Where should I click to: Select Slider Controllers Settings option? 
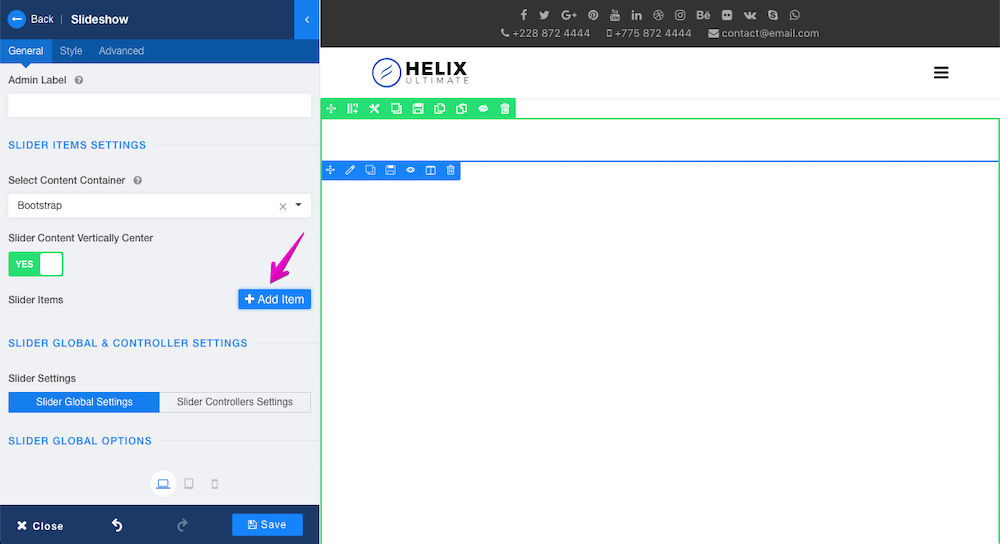tap(235, 402)
